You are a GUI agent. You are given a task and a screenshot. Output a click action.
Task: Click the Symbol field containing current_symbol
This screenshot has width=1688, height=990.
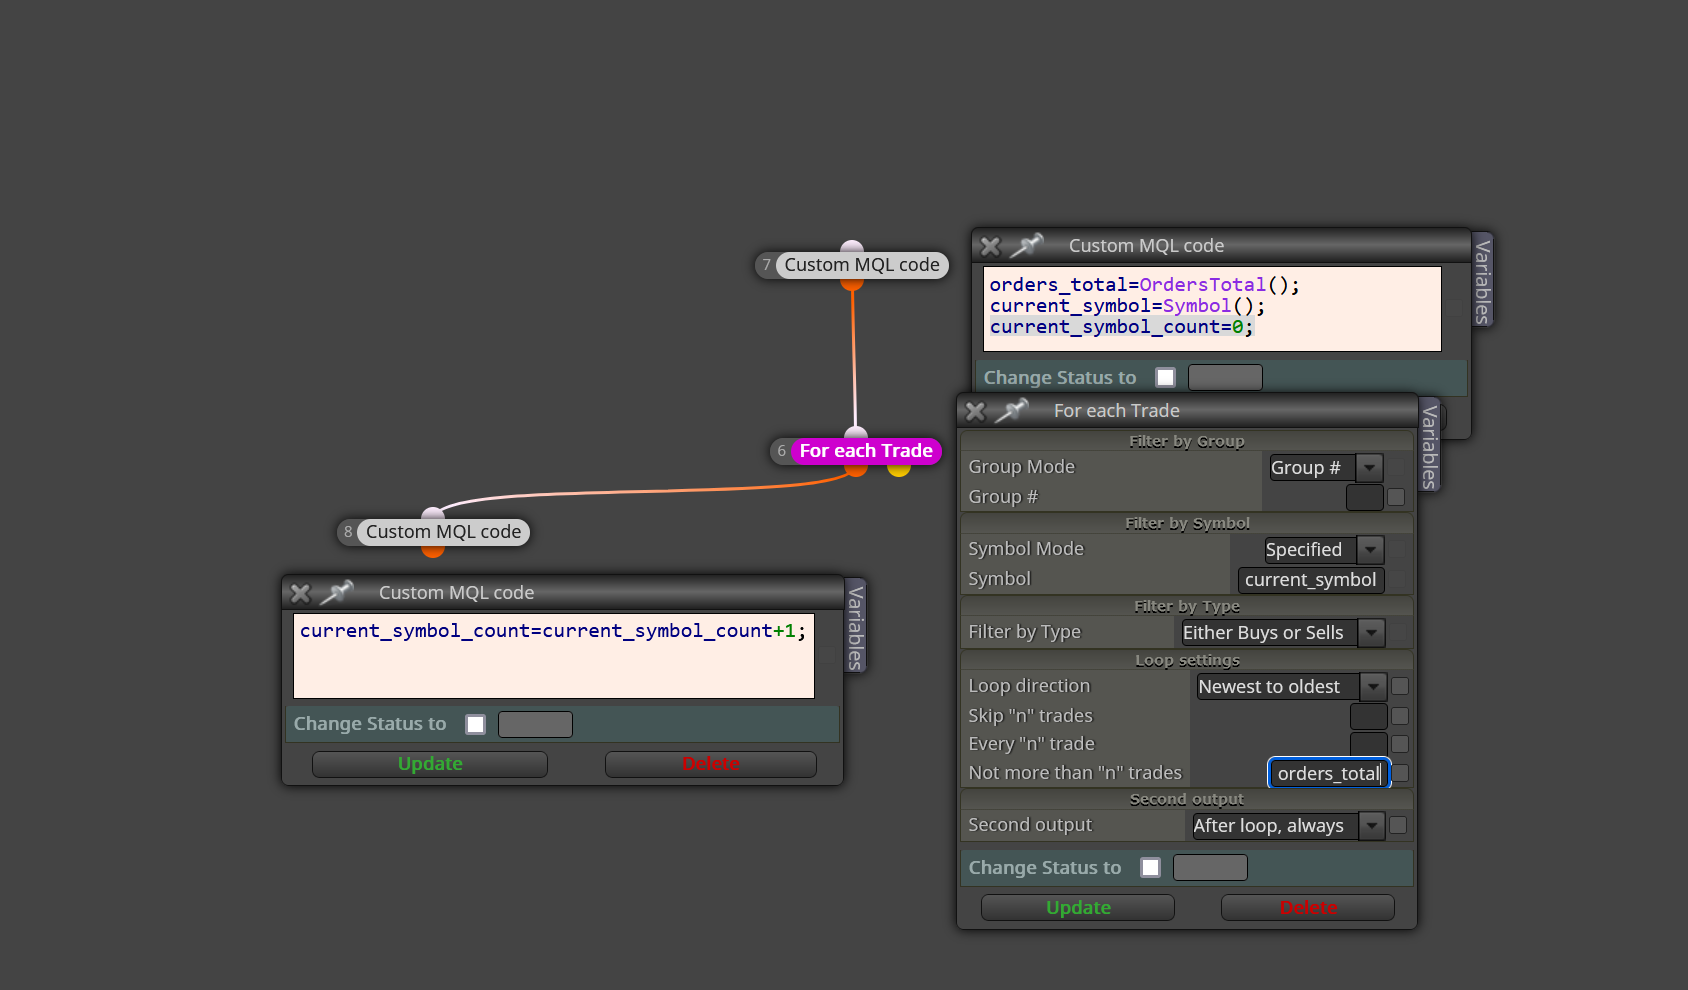(x=1311, y=580)
